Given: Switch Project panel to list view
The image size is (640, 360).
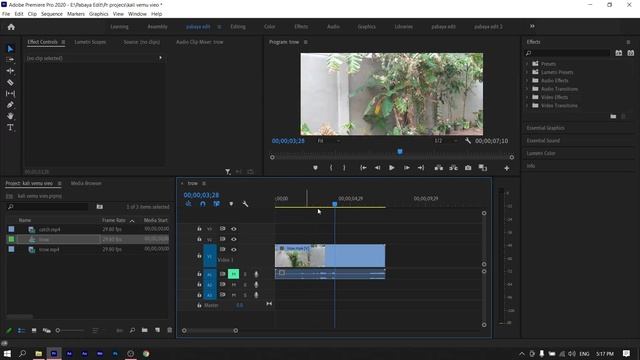Looking at the screenshot, I should coord(21,330).
